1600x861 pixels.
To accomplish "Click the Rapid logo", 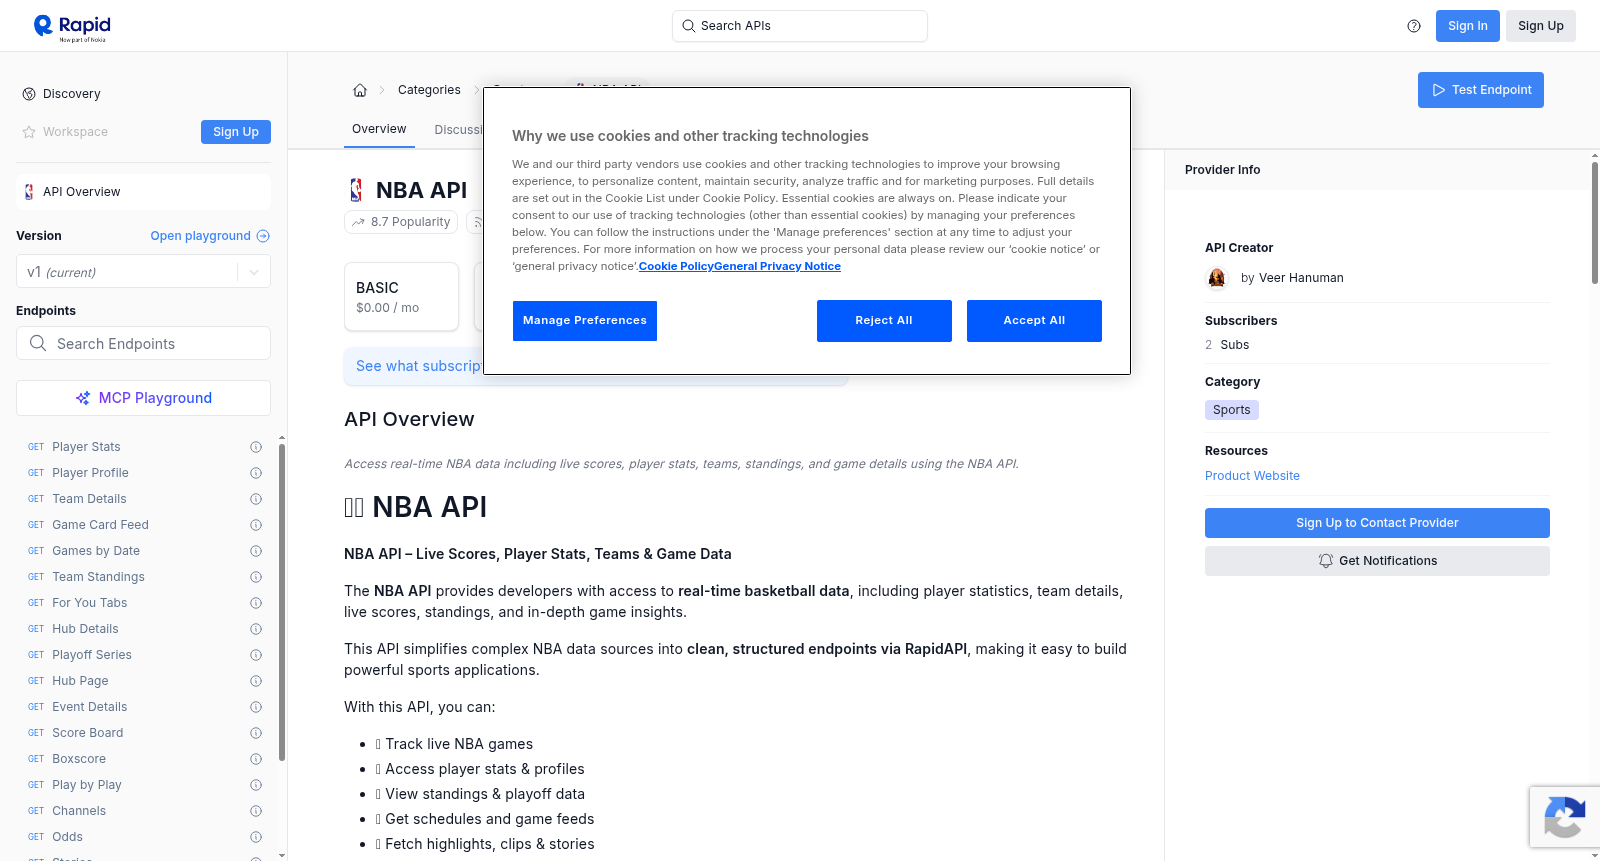I will (x=72, y=27).
